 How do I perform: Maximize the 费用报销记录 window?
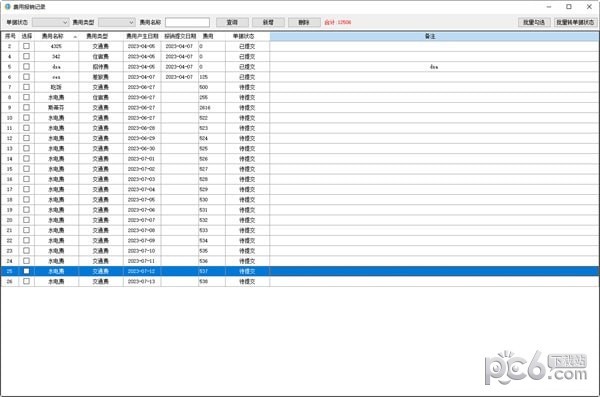tap(569, 7)
